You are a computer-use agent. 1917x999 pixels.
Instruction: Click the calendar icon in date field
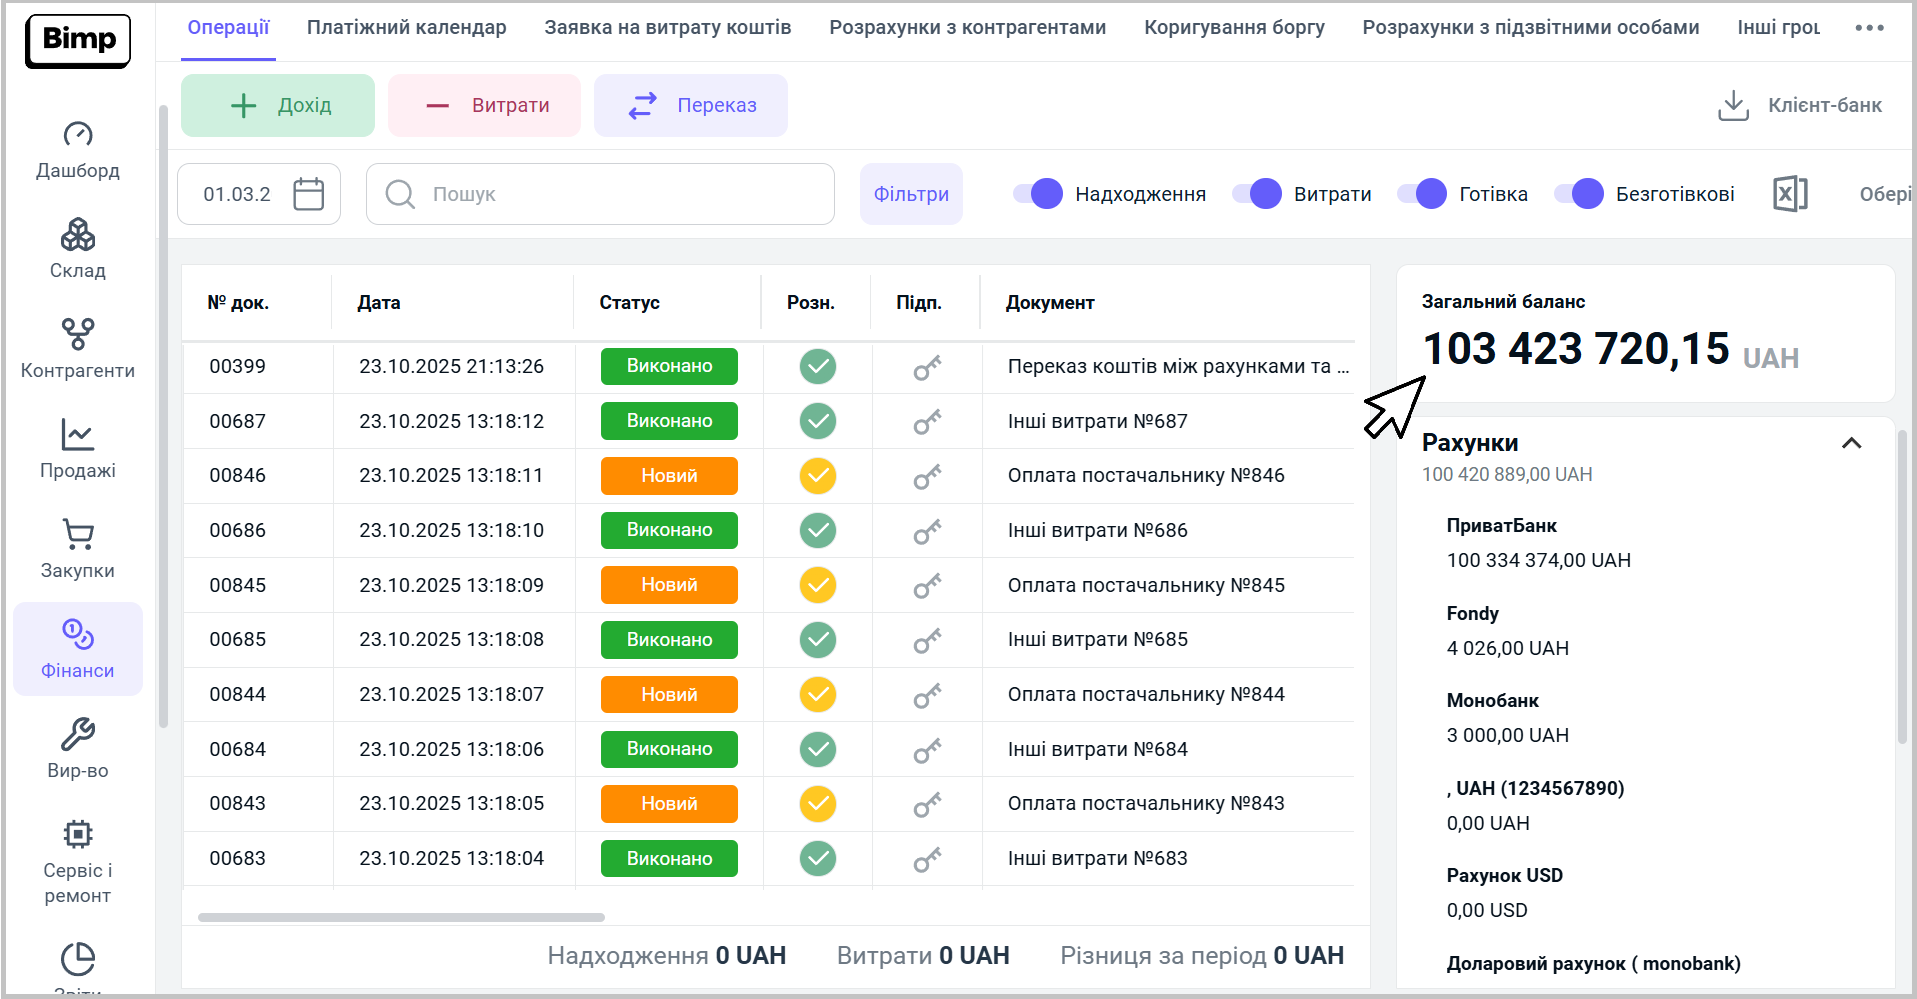tap(308, 194)
